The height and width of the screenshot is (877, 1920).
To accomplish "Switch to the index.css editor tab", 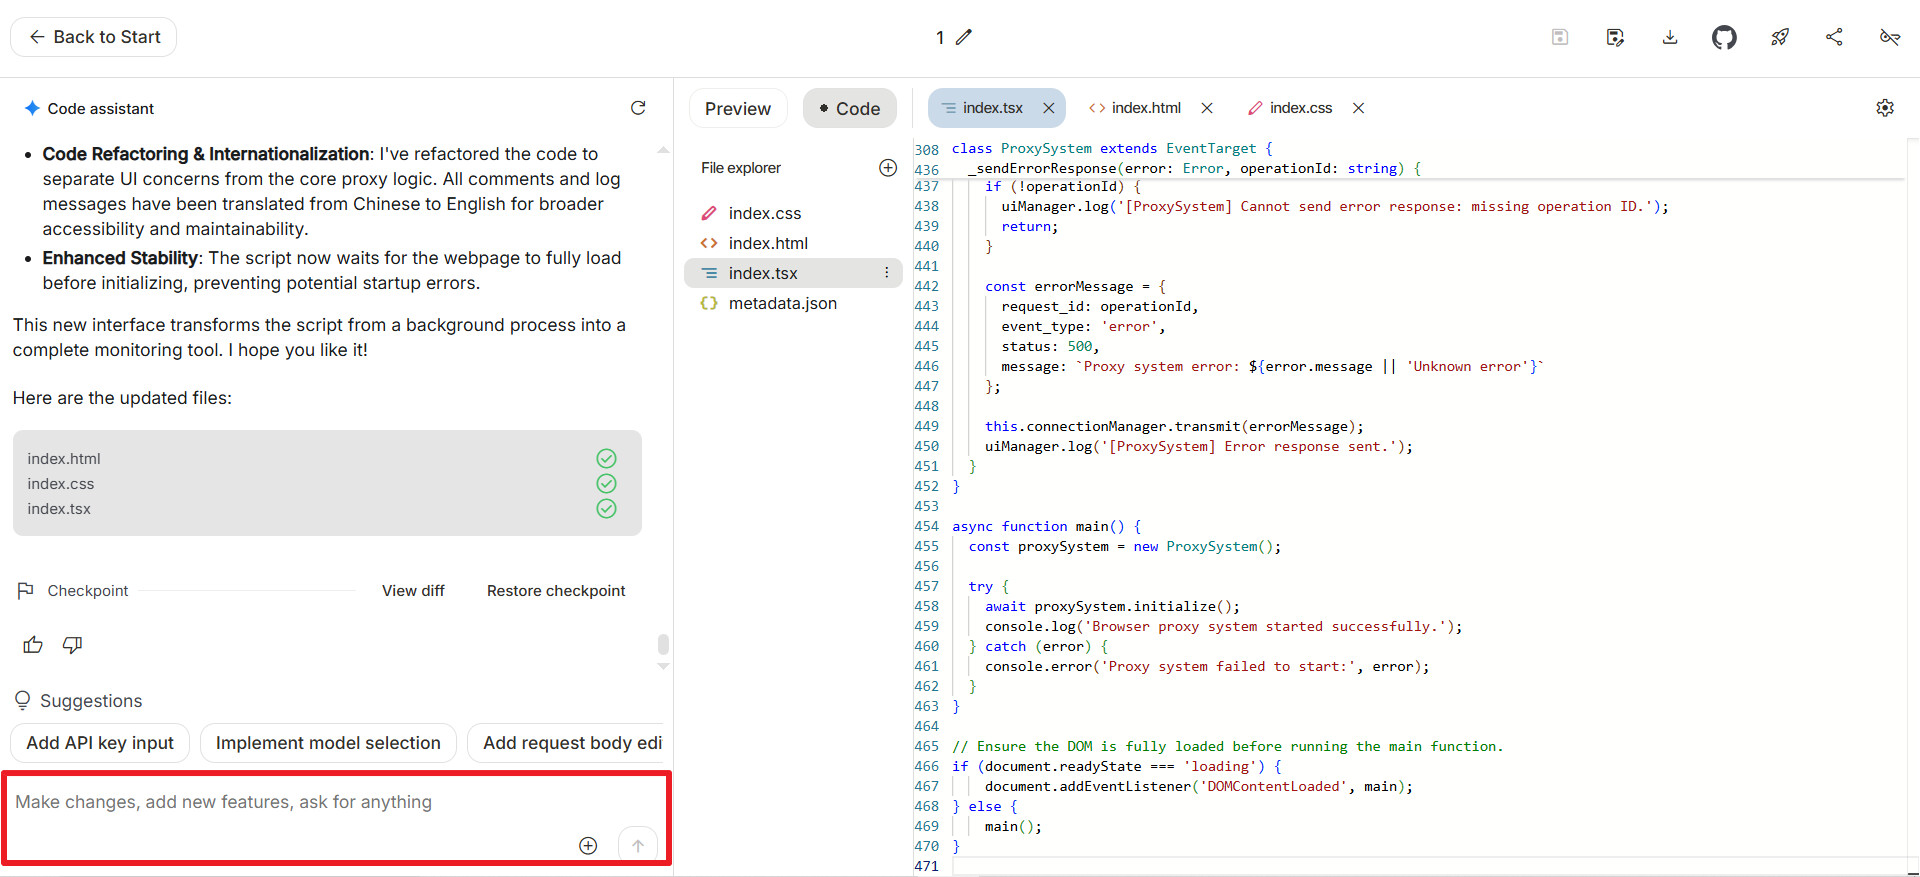I will (1300, 108).
